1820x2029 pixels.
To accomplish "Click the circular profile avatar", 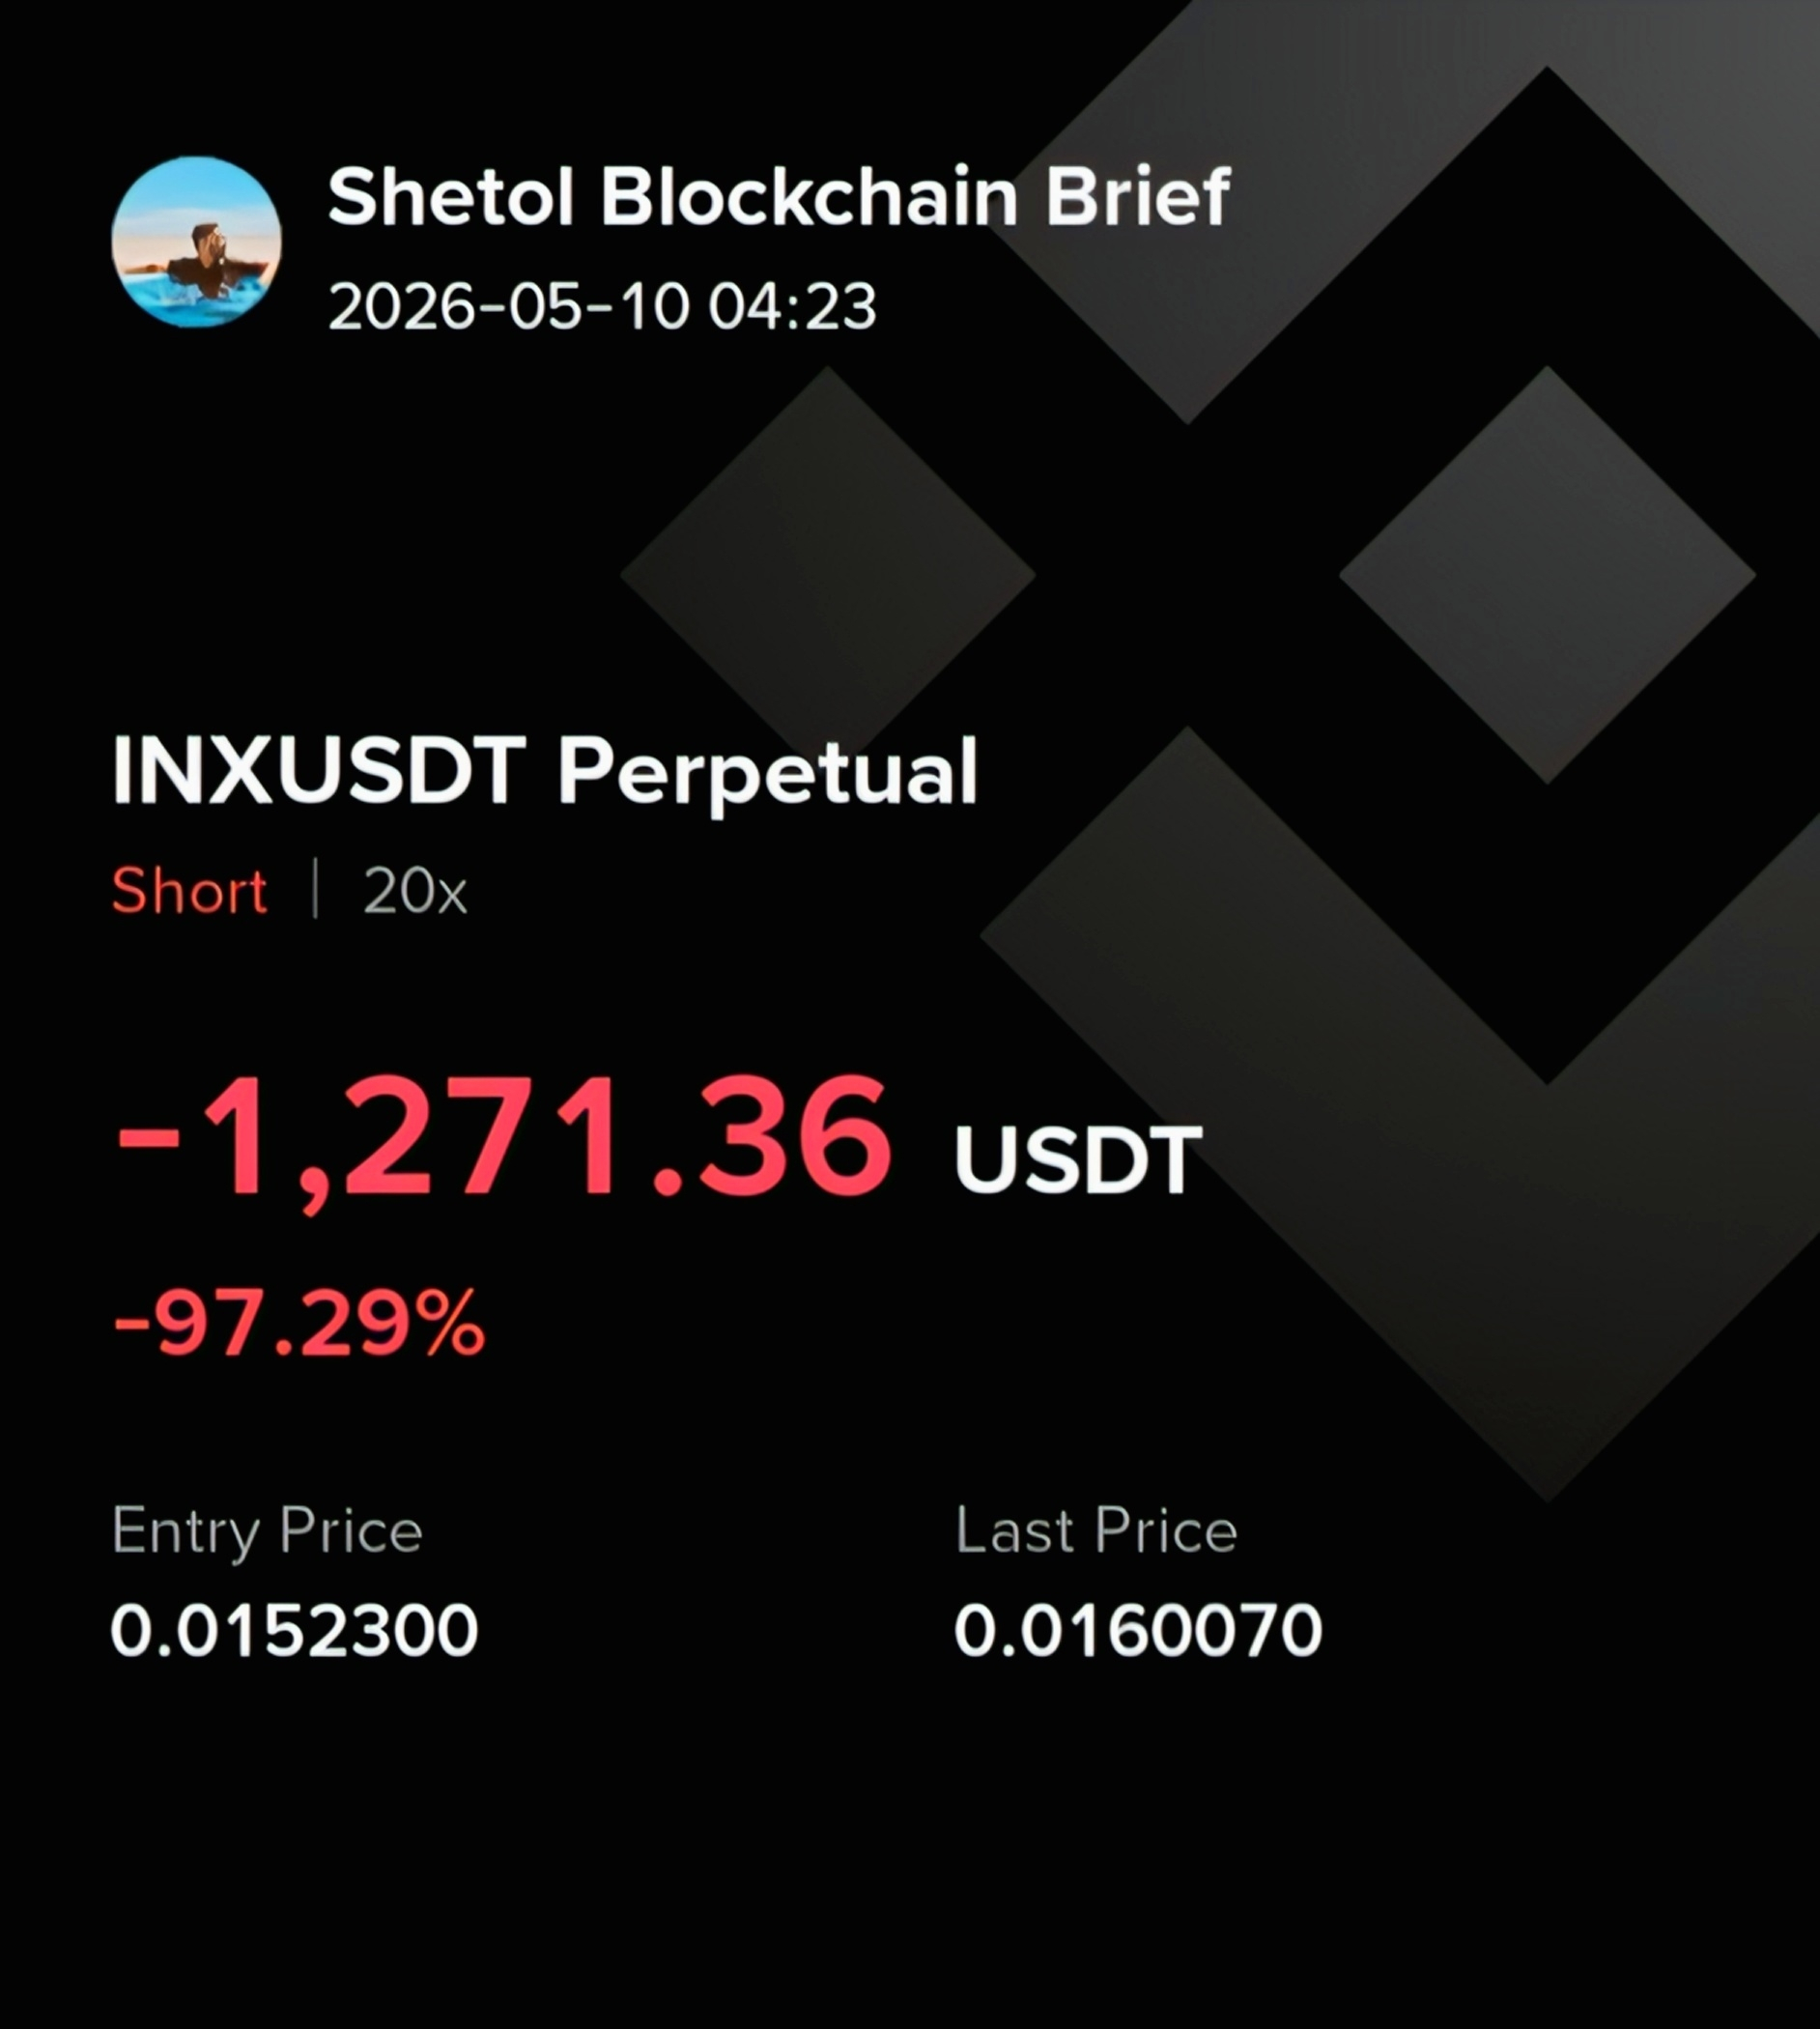I will coord(196,242).
